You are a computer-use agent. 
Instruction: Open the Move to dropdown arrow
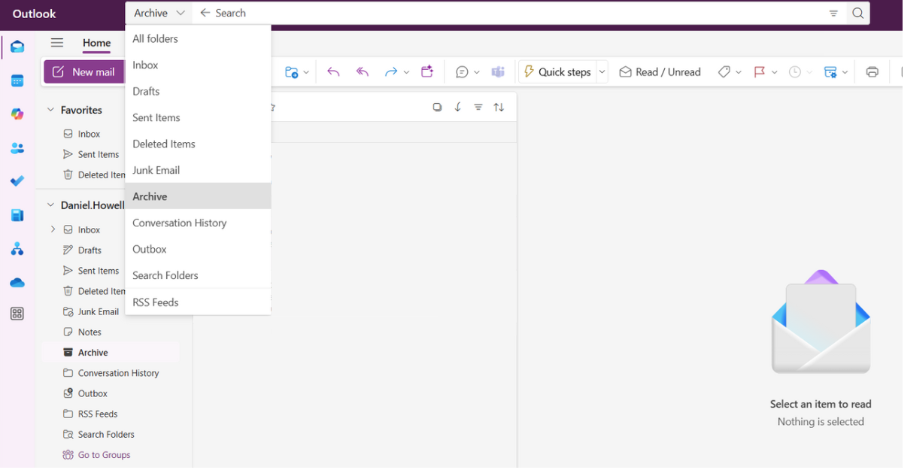[x=306, y=73]
